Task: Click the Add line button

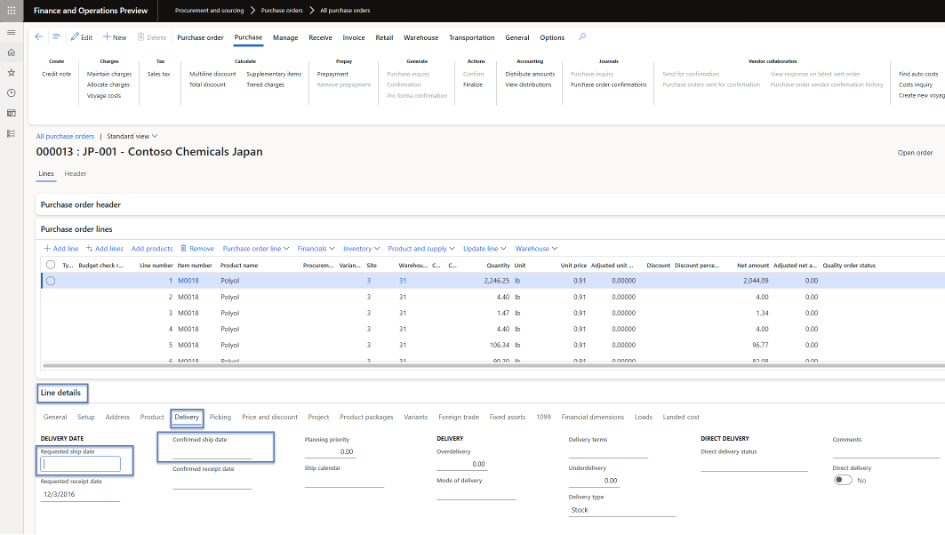Action: pos(61,248)
